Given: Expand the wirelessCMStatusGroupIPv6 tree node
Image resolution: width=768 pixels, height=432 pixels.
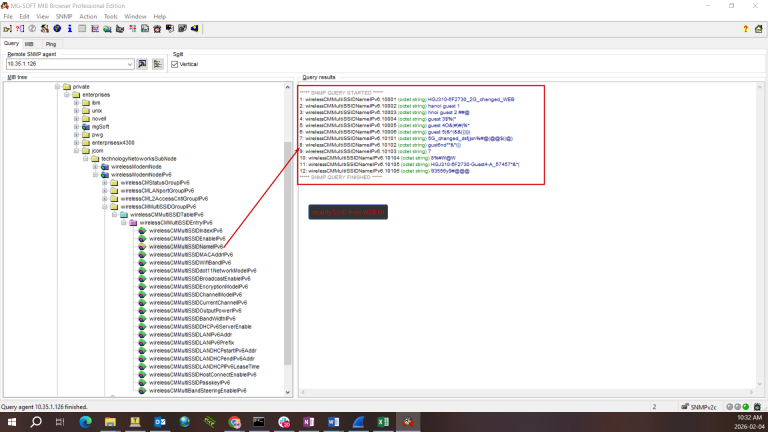Looking at the screenshot, I should (x=105, y=183).
